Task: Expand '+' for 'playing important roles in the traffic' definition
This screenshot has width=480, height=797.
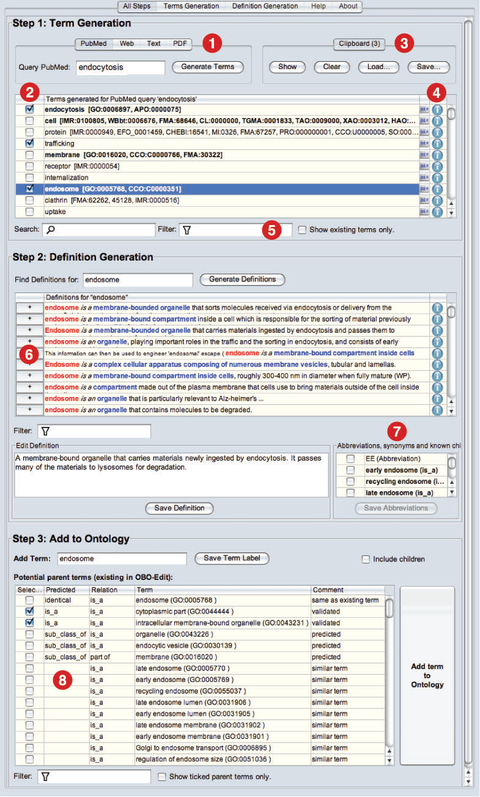Action: click(29, 342)
